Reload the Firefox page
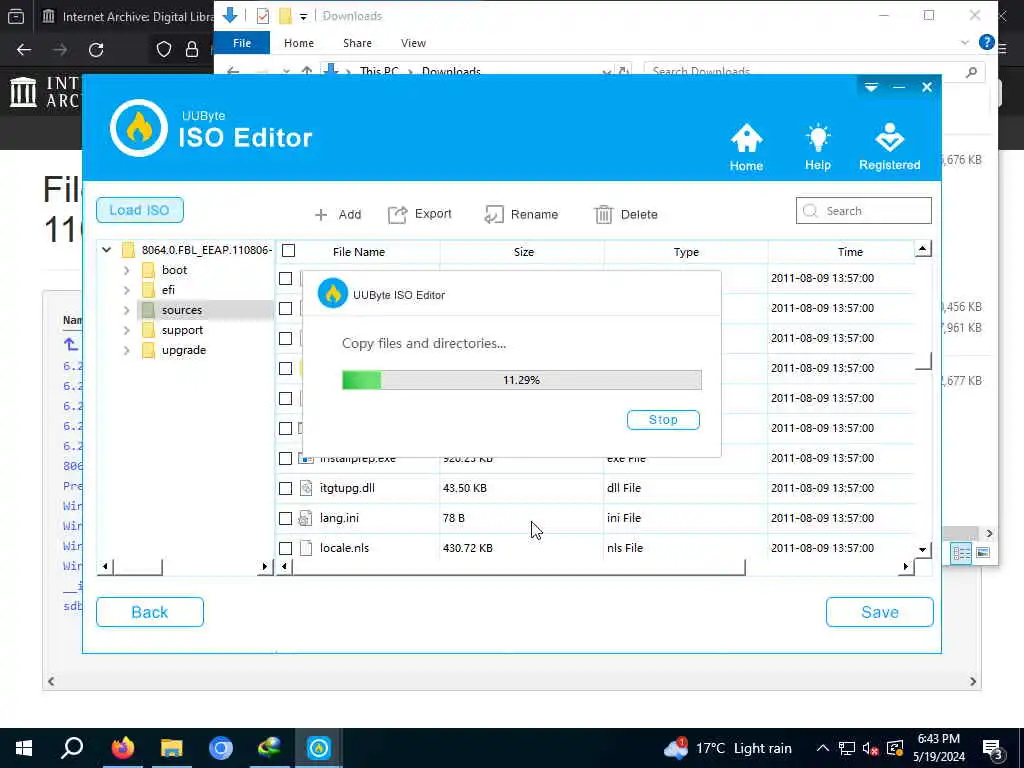 96,50
